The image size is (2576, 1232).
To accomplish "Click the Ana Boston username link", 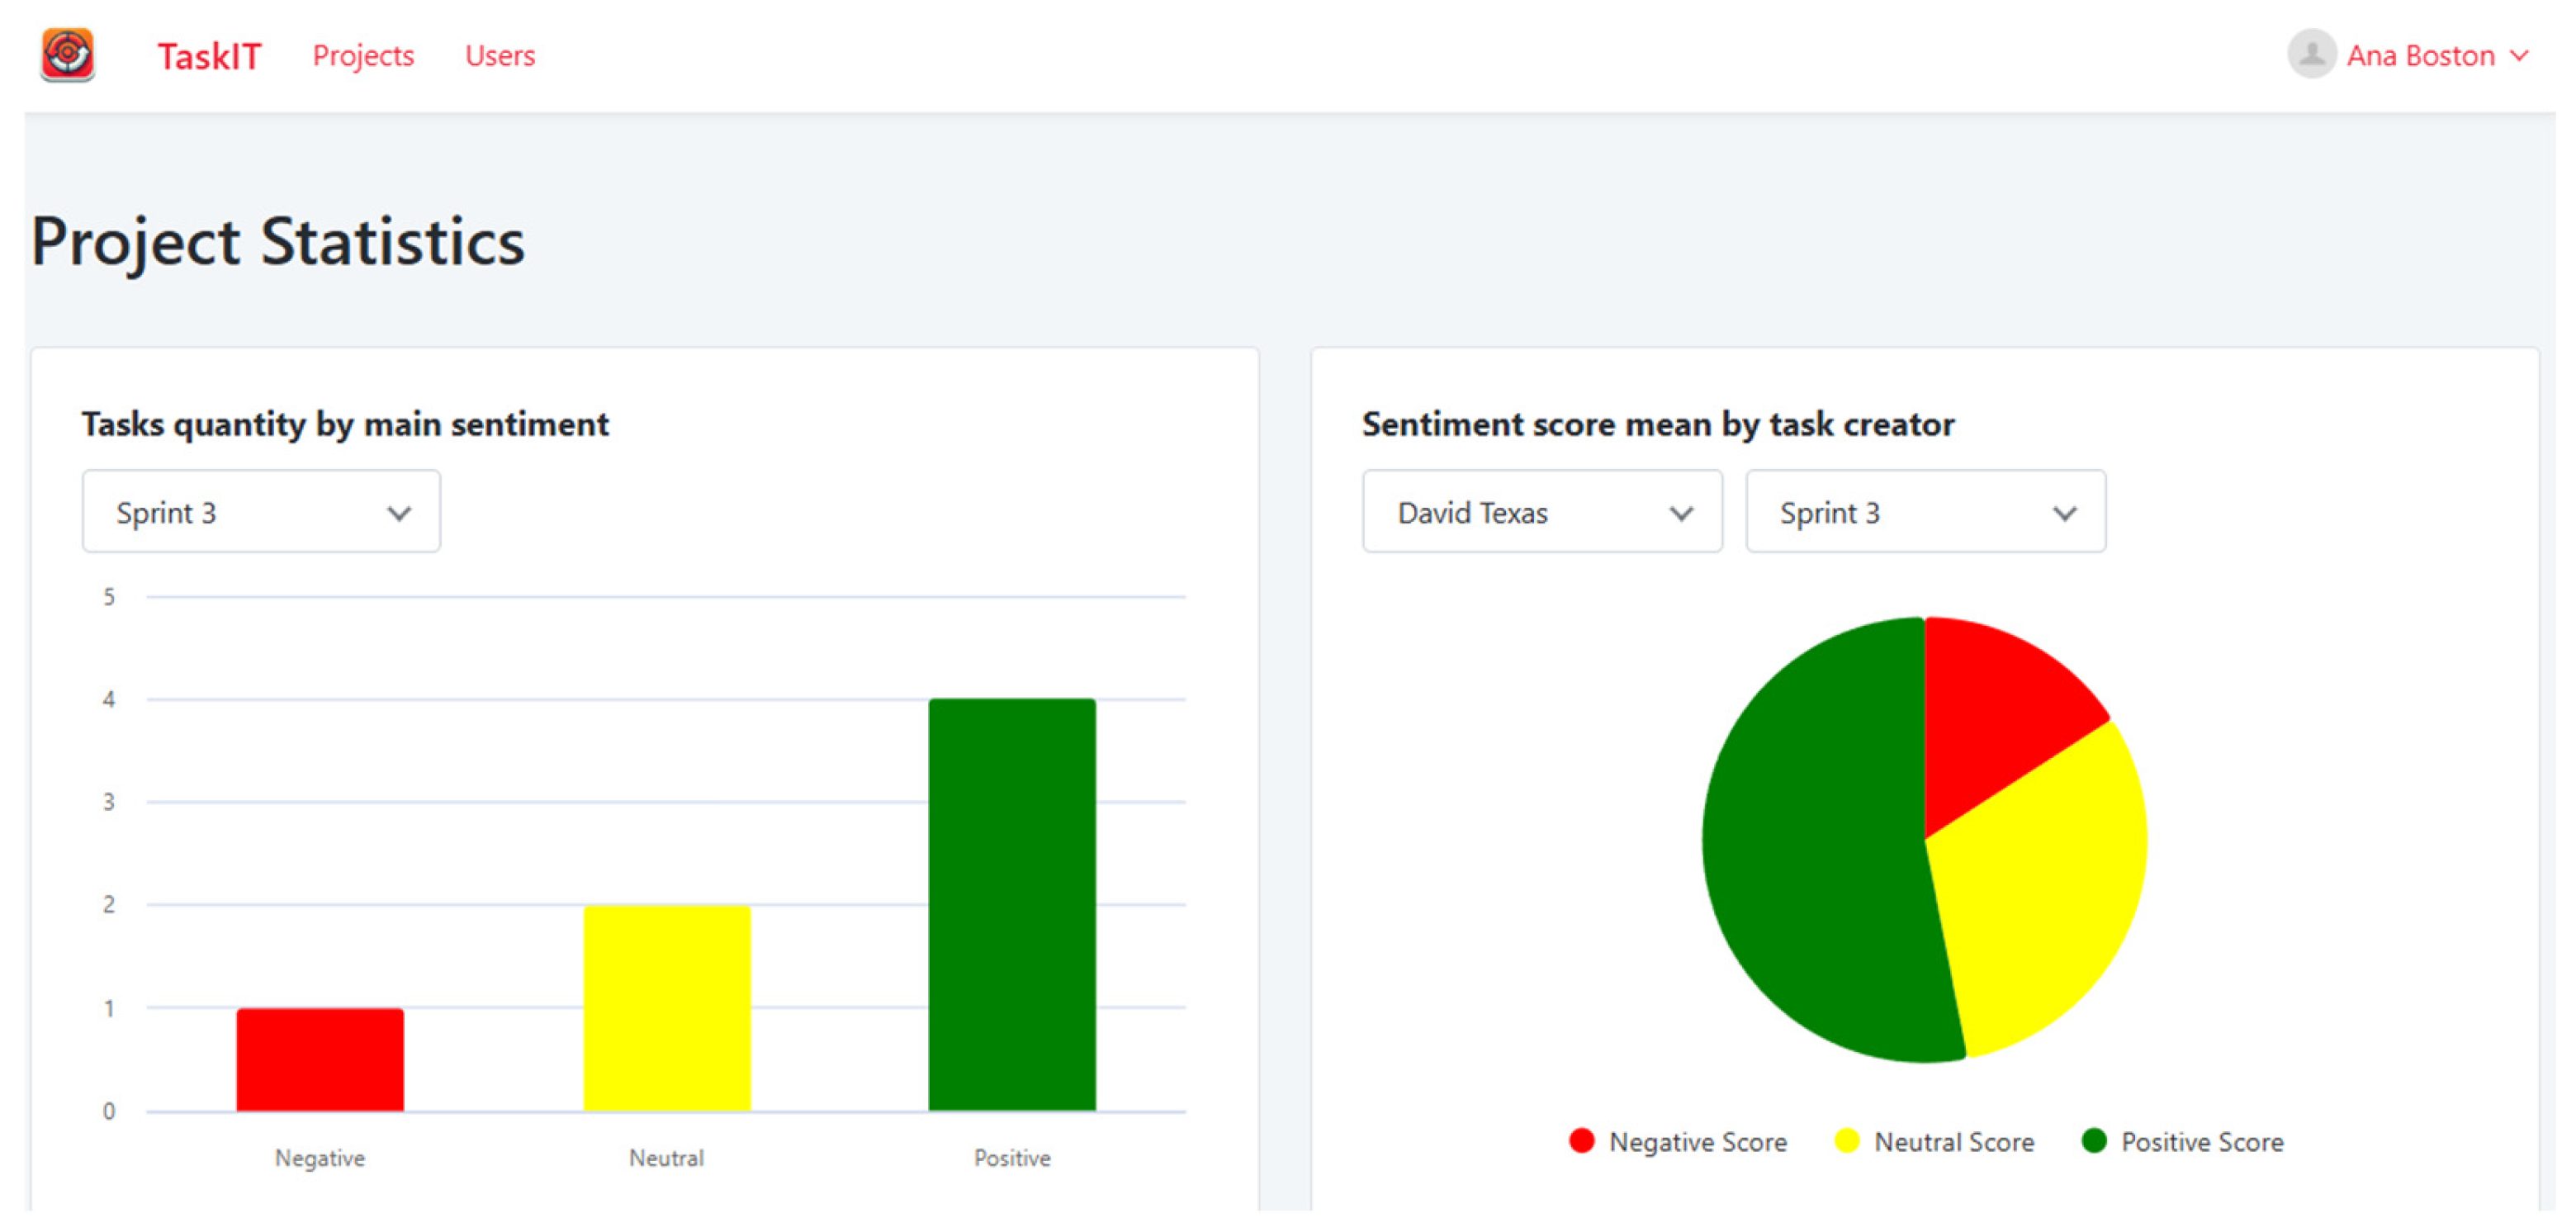I will tap(2420, 56).
